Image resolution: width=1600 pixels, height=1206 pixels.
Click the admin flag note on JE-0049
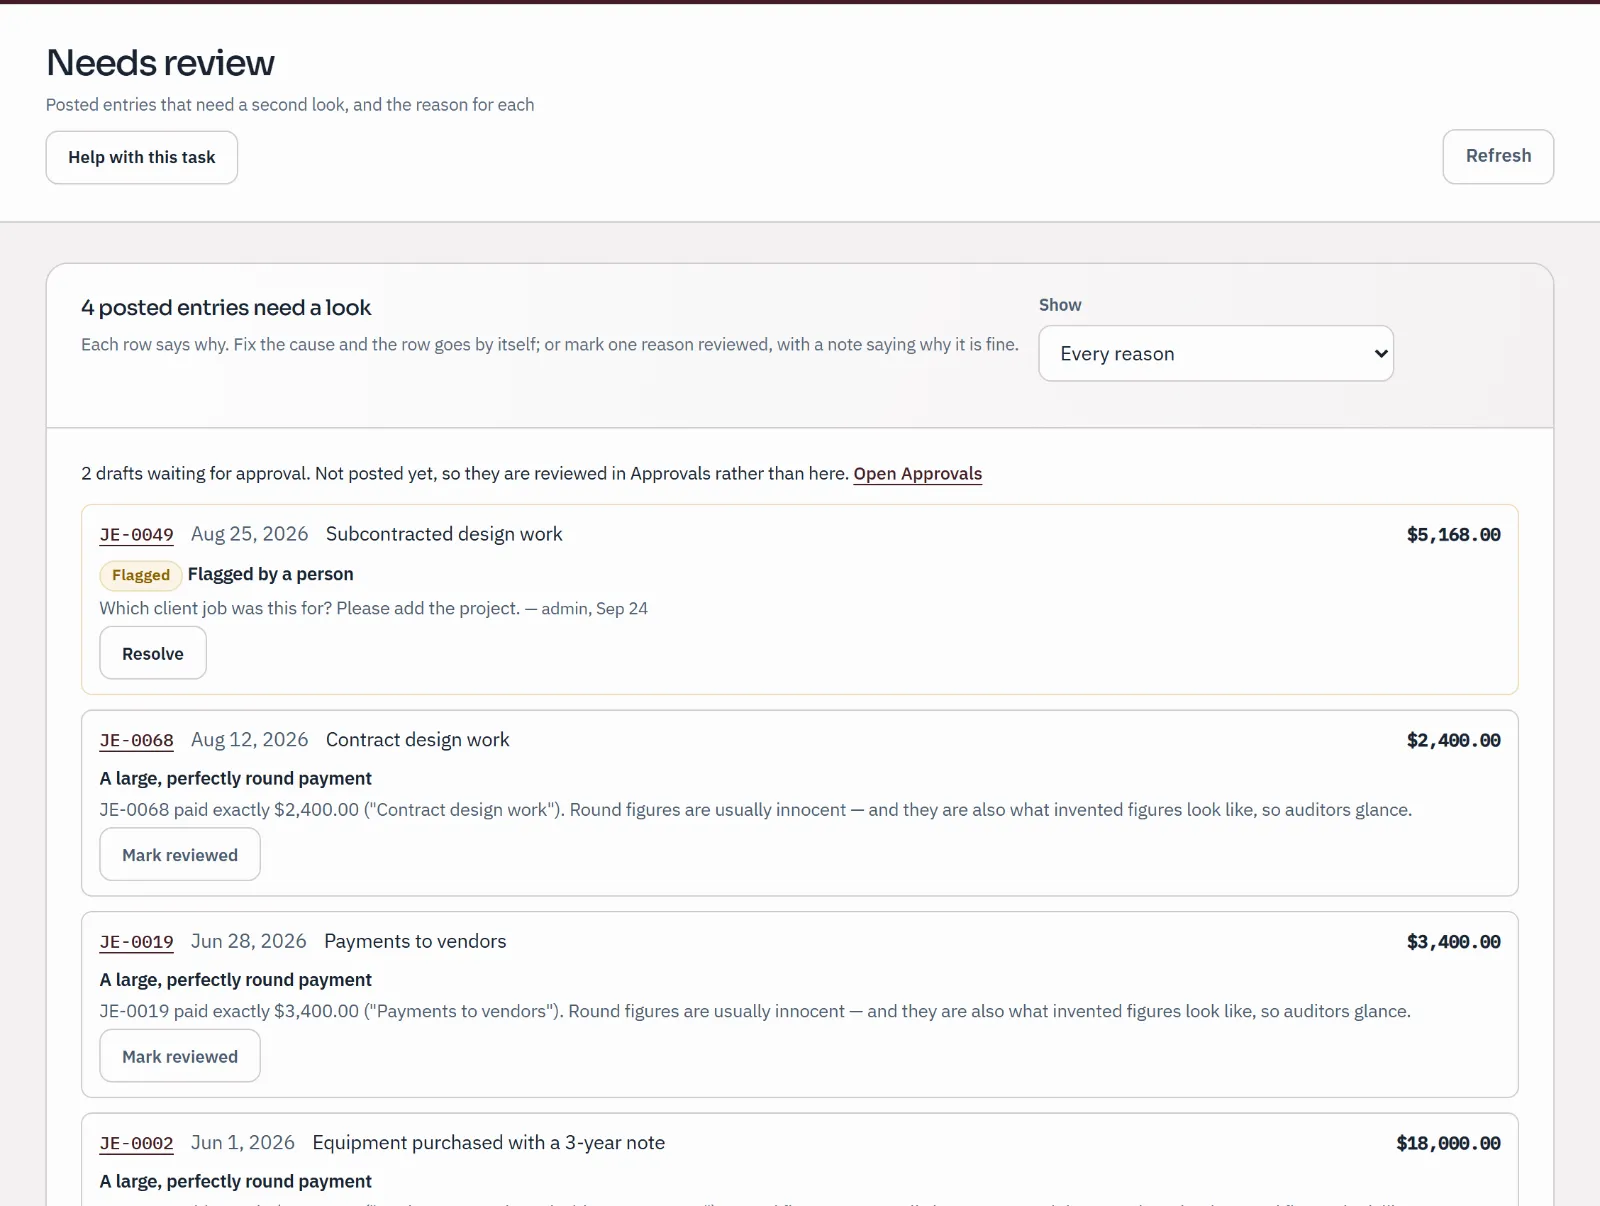point(373,608)
